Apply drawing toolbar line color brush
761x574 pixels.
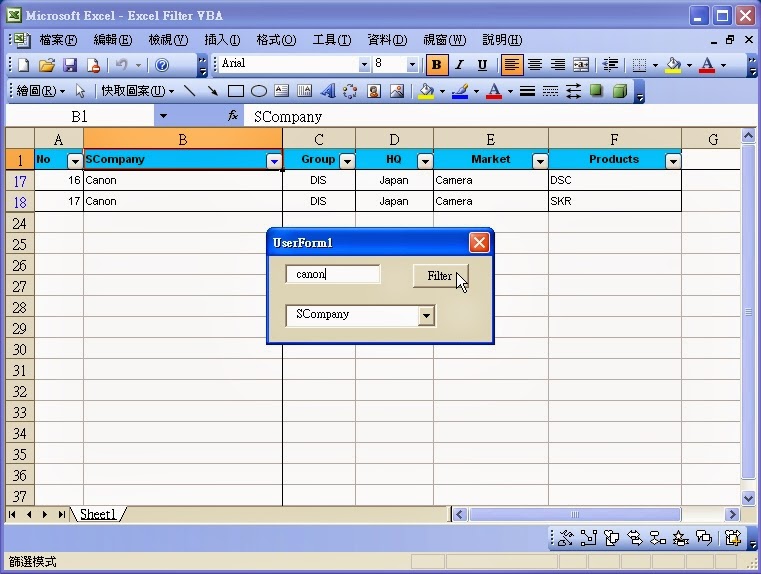tap(460, 91)
